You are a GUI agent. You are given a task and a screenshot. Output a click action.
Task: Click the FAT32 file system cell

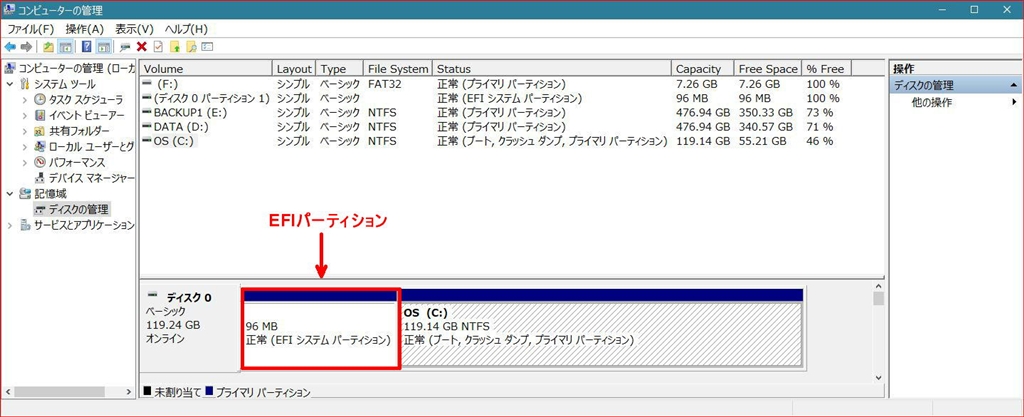coord(383,84)
